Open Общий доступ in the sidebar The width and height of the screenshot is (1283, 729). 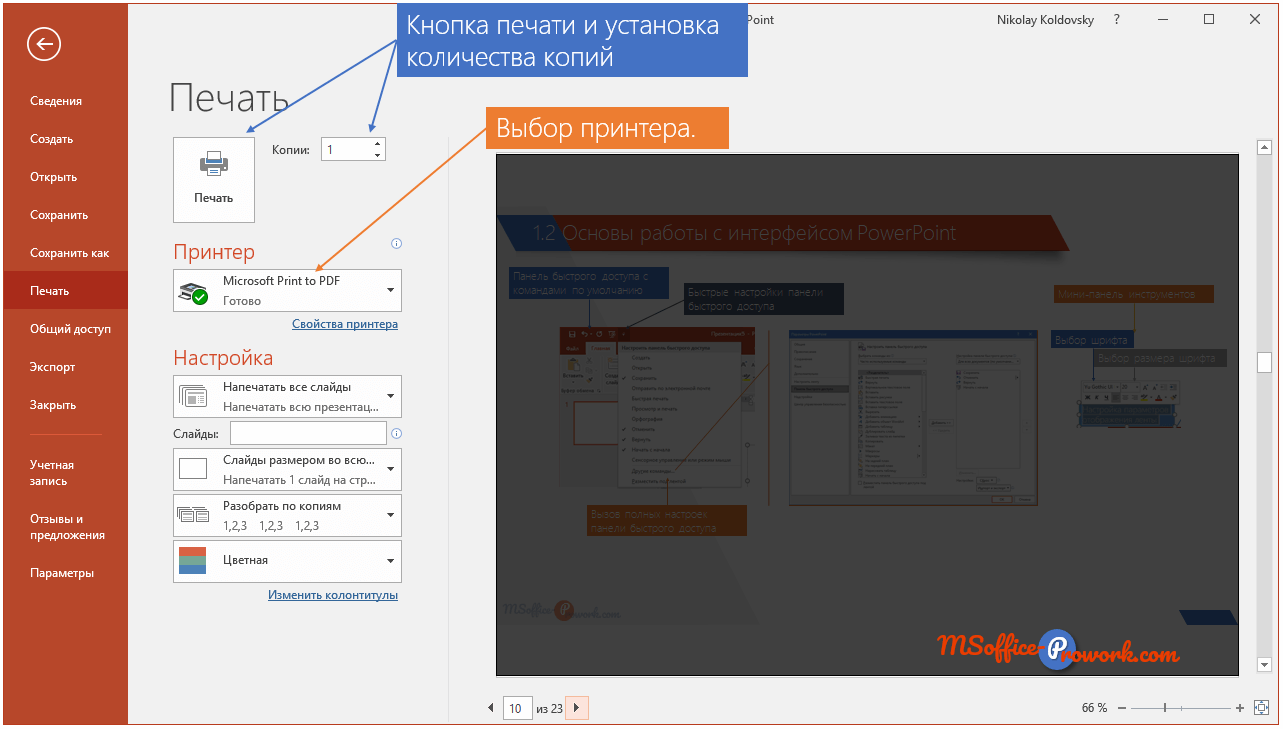(x=64, y=329)
